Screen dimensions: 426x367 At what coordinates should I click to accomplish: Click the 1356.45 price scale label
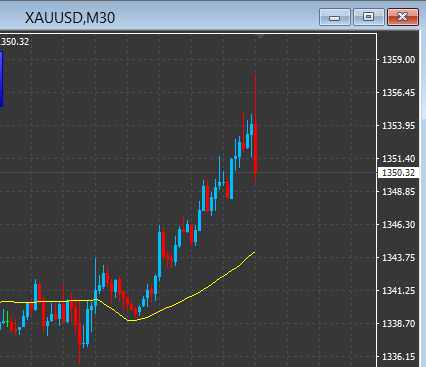(398, 93)
